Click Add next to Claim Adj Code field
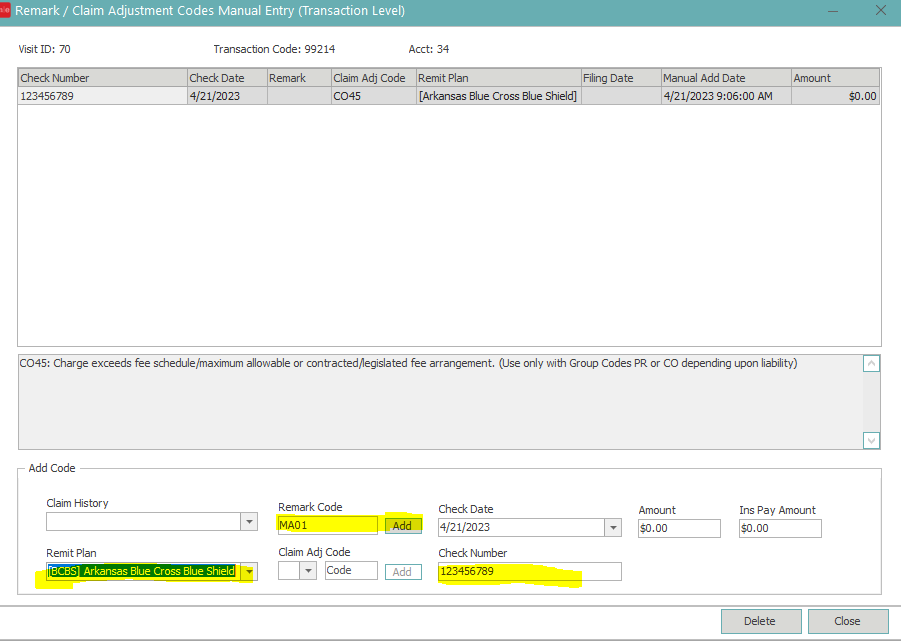Viewport: 901px width, 641px height. [402, 572]
